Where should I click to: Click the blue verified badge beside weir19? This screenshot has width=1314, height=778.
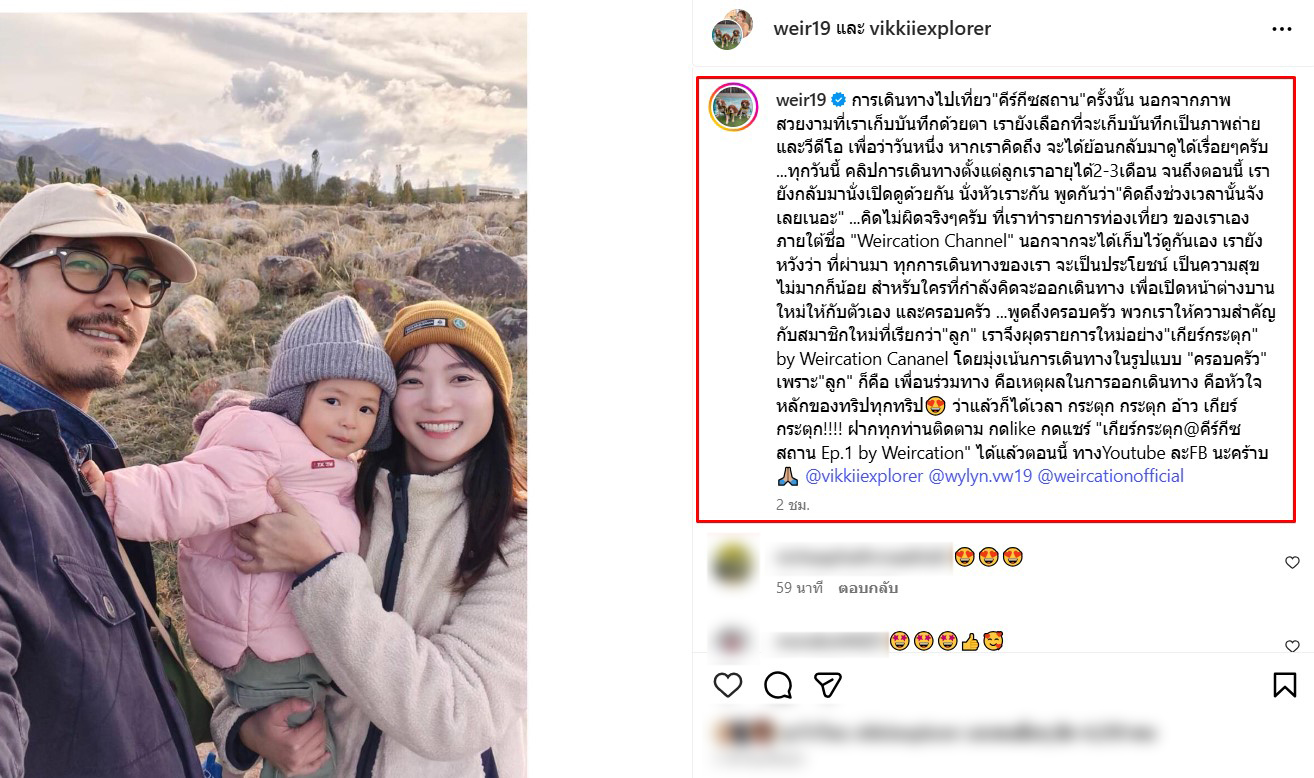839,100
